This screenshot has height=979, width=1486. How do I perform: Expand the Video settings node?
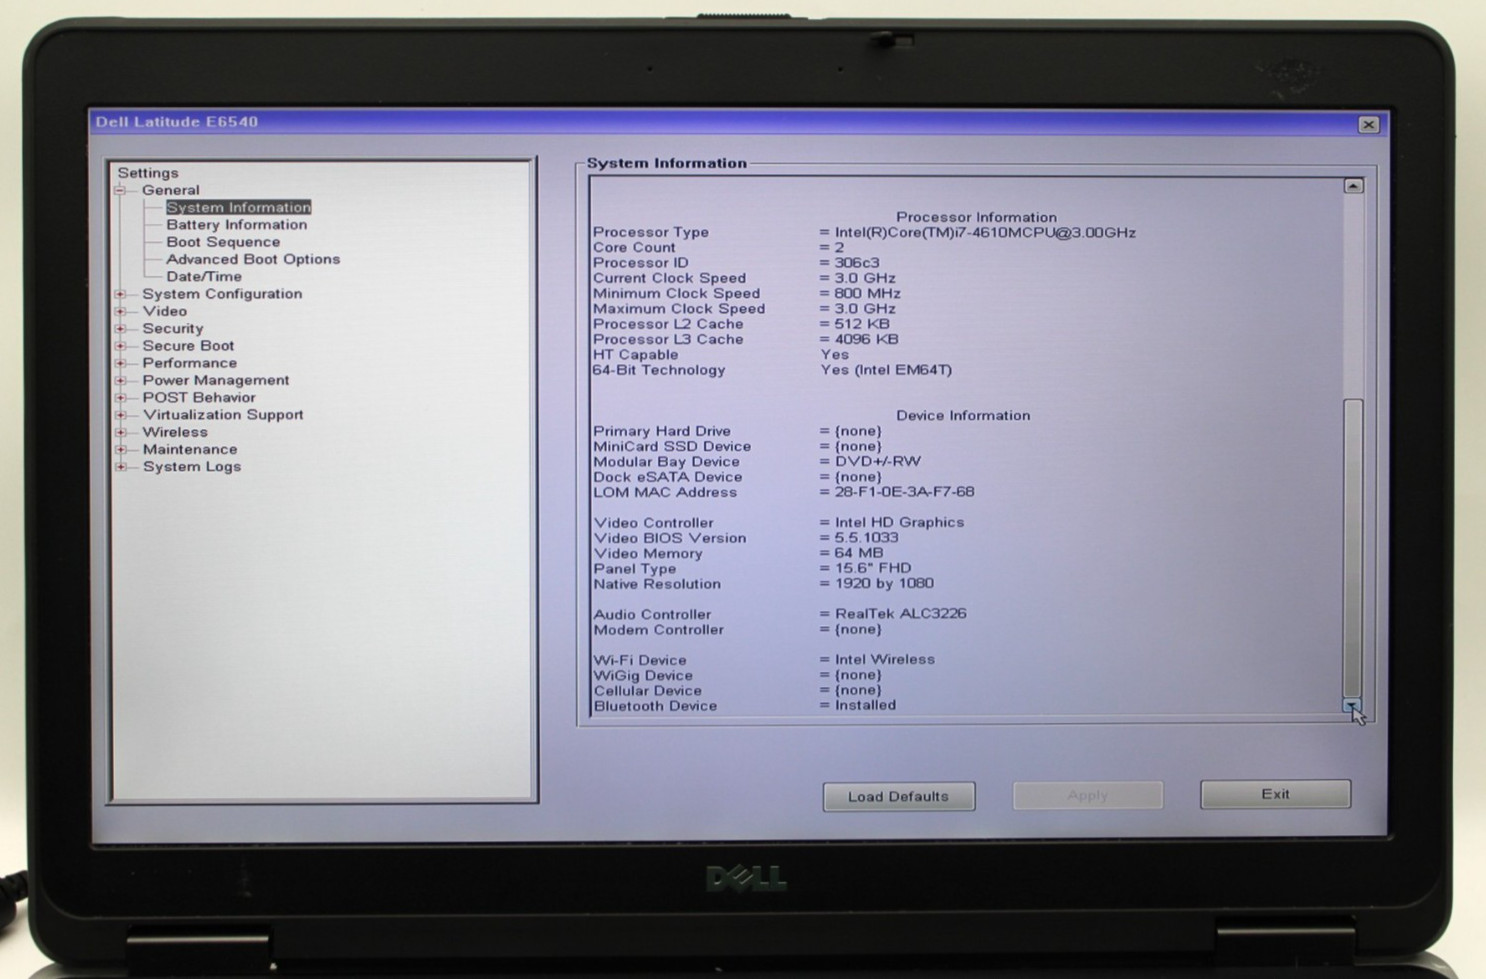point(121,311)
